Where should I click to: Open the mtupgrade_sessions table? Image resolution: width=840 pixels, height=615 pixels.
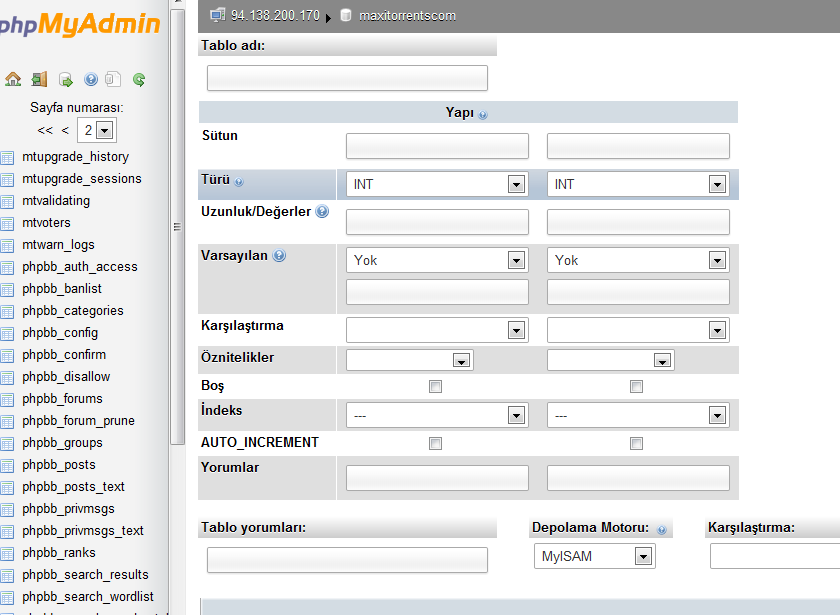(x=82, y=179)
